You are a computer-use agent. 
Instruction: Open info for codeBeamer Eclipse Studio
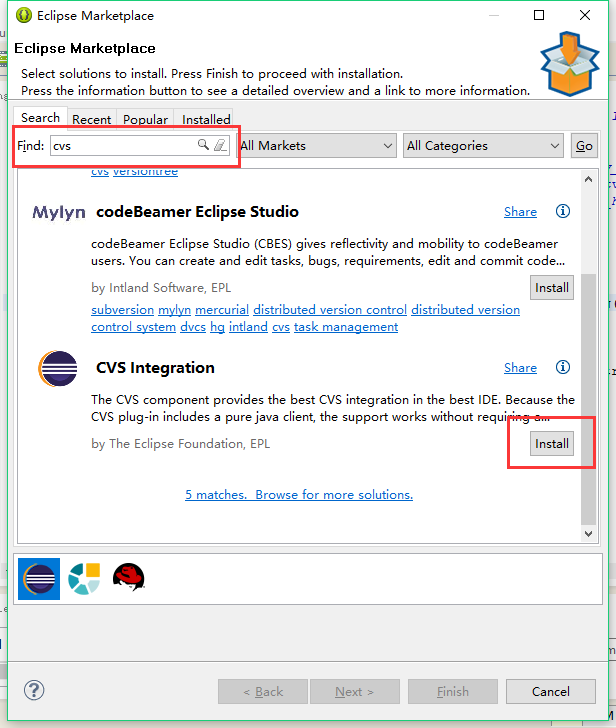point(563,211)
